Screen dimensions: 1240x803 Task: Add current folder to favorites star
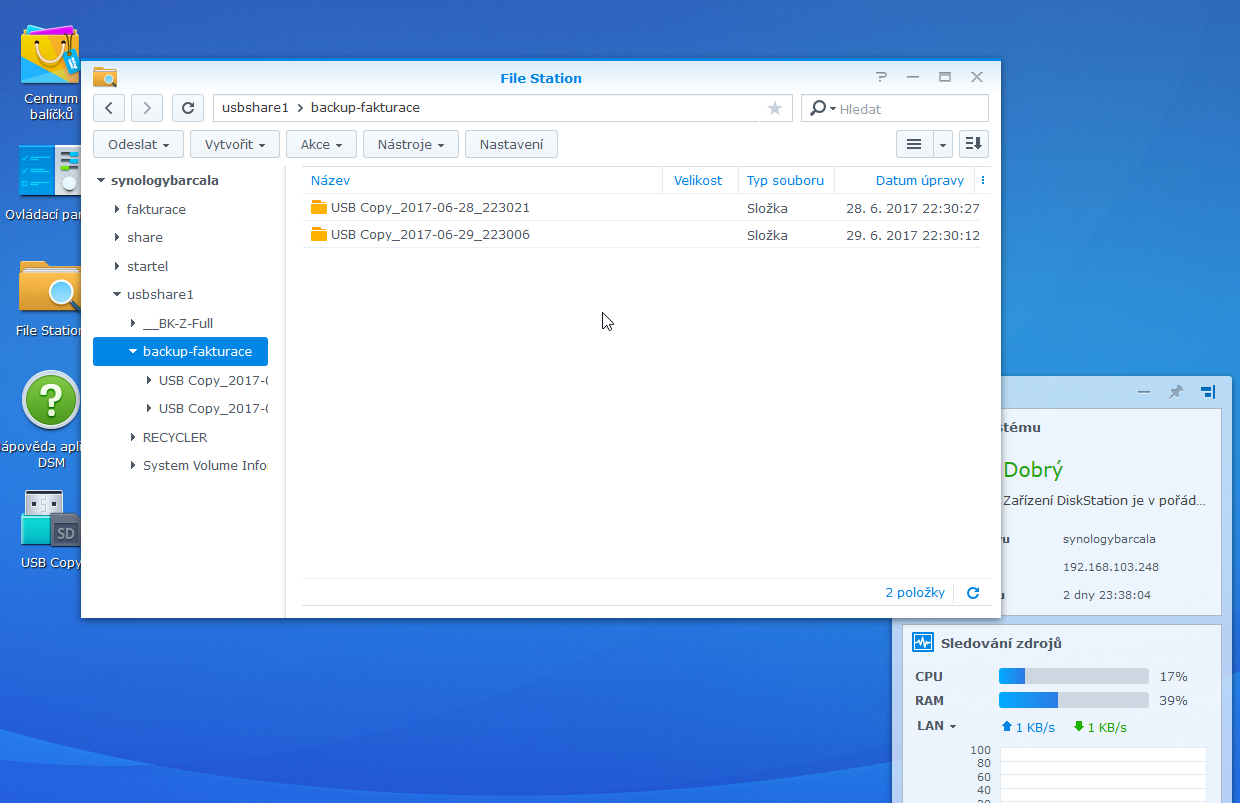pyautogui.click(x=775, y=108)
